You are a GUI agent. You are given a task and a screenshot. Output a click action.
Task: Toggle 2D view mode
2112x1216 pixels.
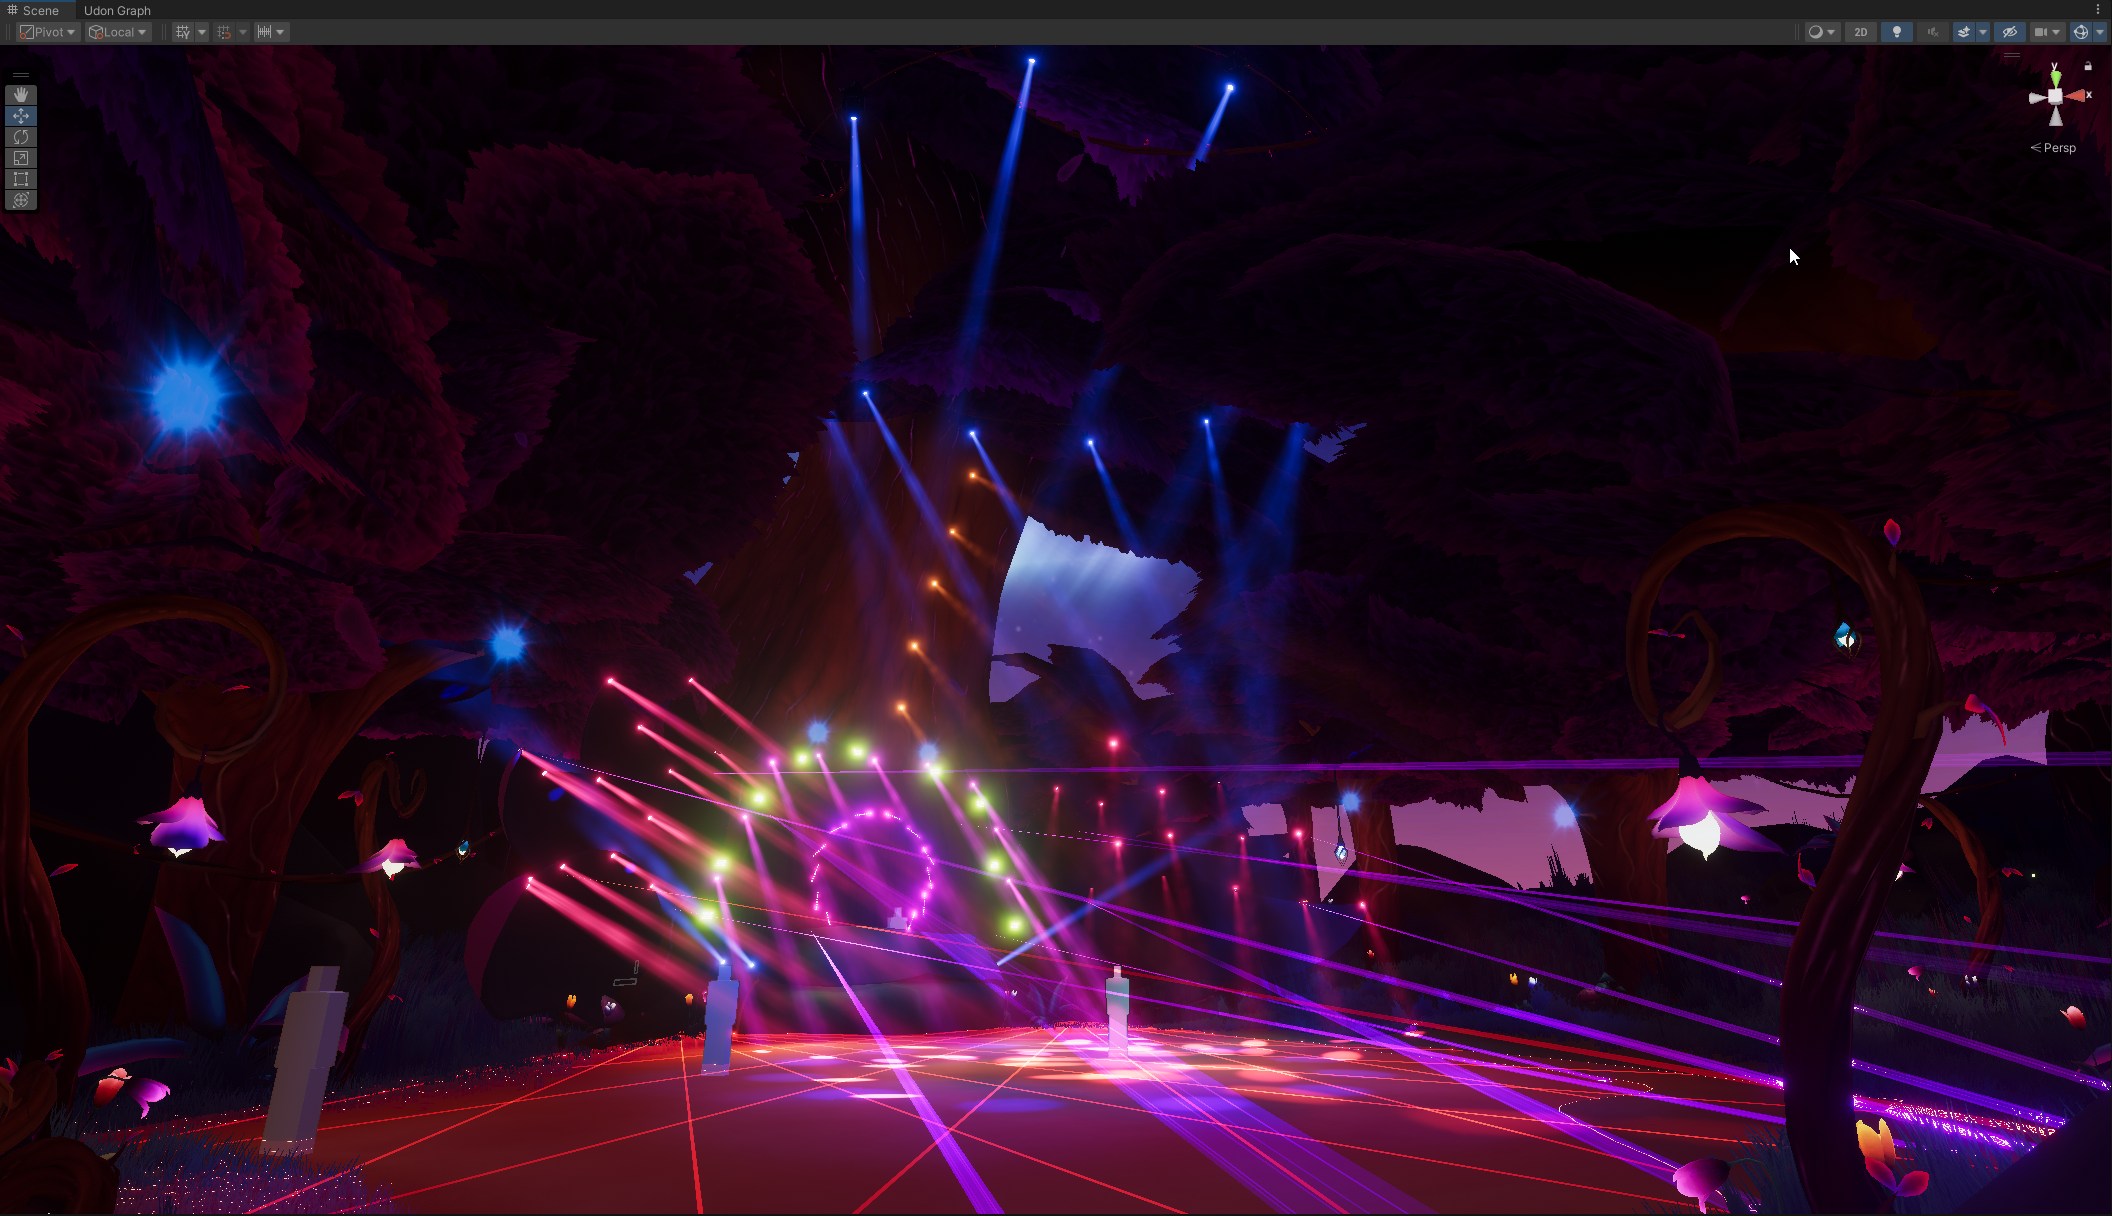(x=1860, y=32)
